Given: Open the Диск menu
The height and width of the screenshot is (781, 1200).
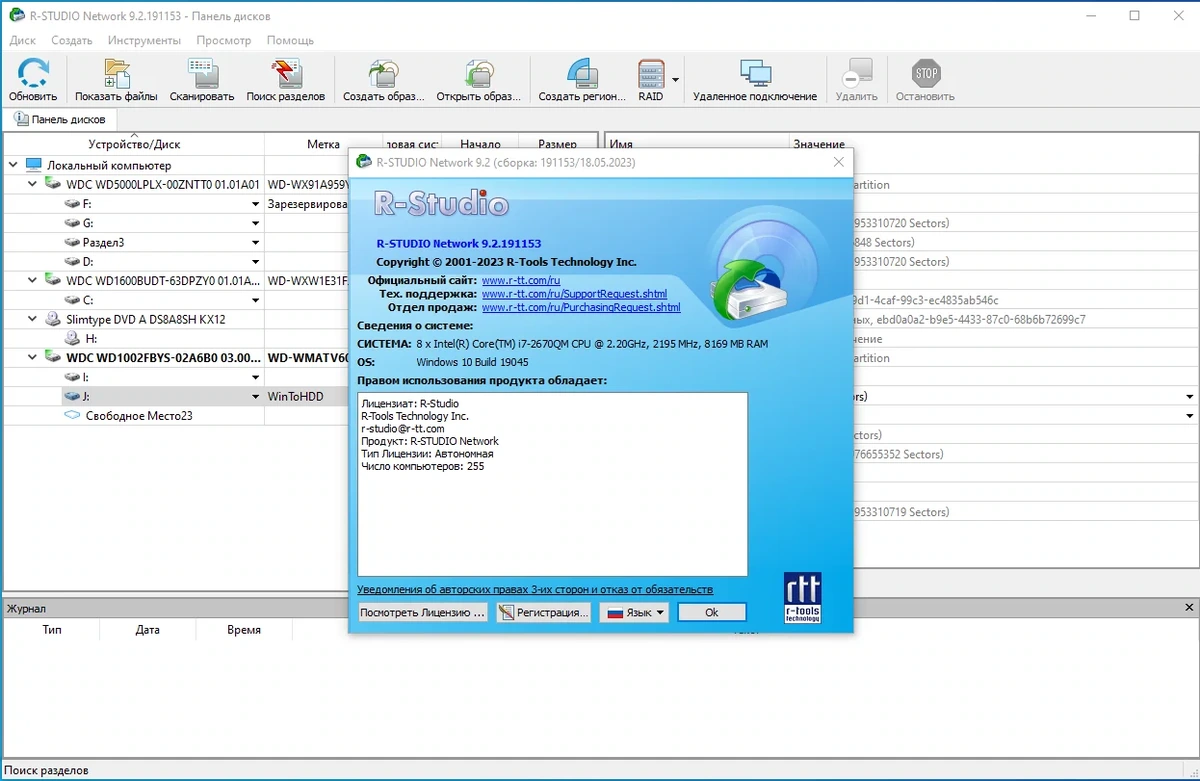Looking at the screenshot, I should click(22, 40).
